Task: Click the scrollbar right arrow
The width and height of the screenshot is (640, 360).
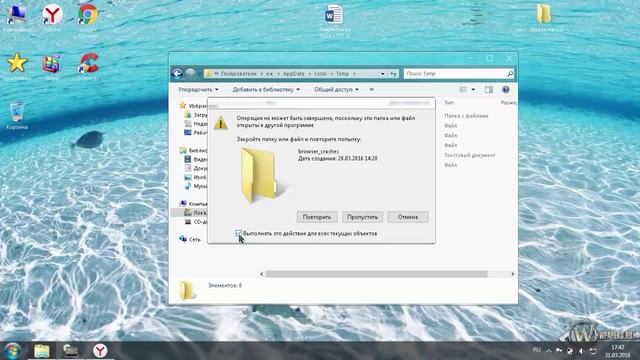Action: [513, 274]
